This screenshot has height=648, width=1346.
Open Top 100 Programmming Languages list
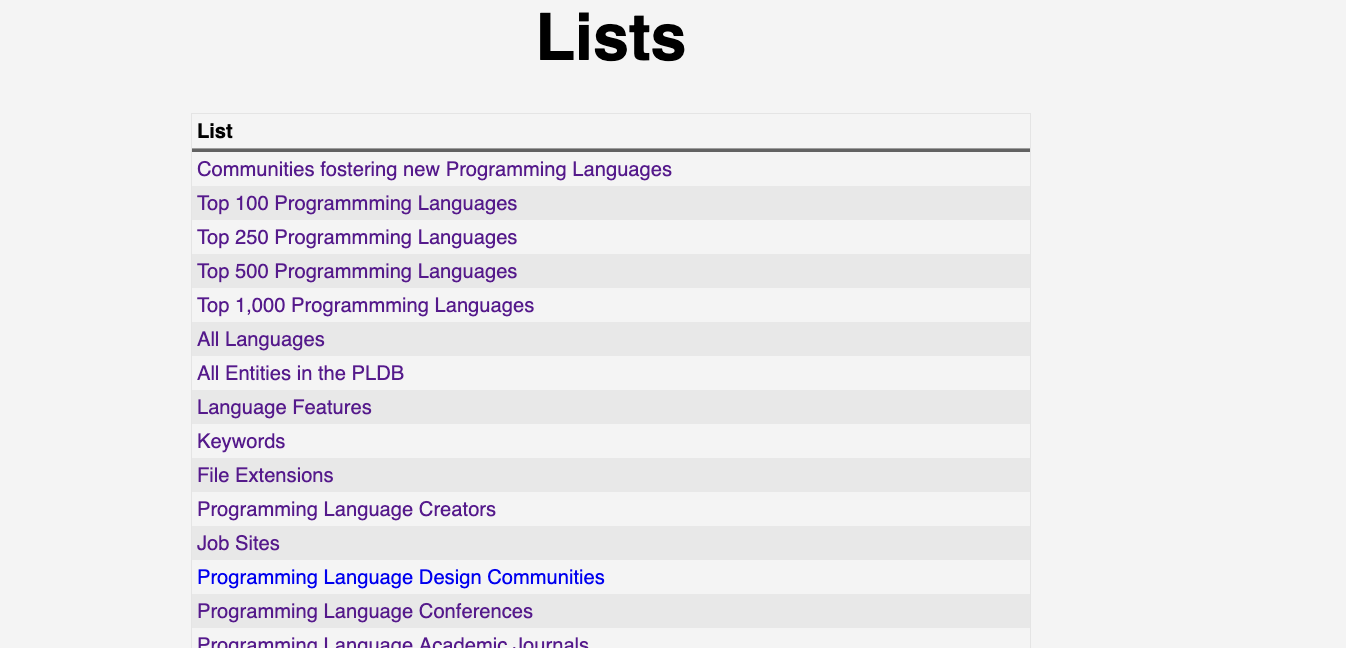pos(357,203)
